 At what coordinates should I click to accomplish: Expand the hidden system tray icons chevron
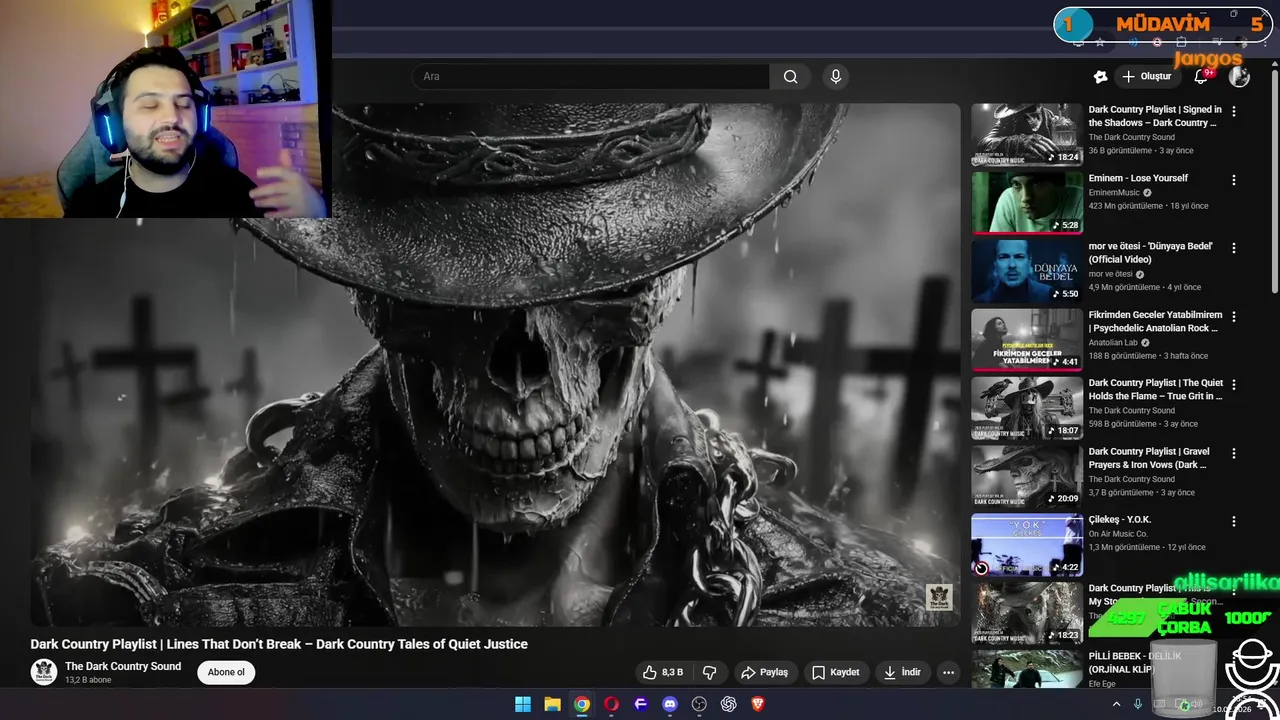pyautogui.click(x=1116, y=704)
